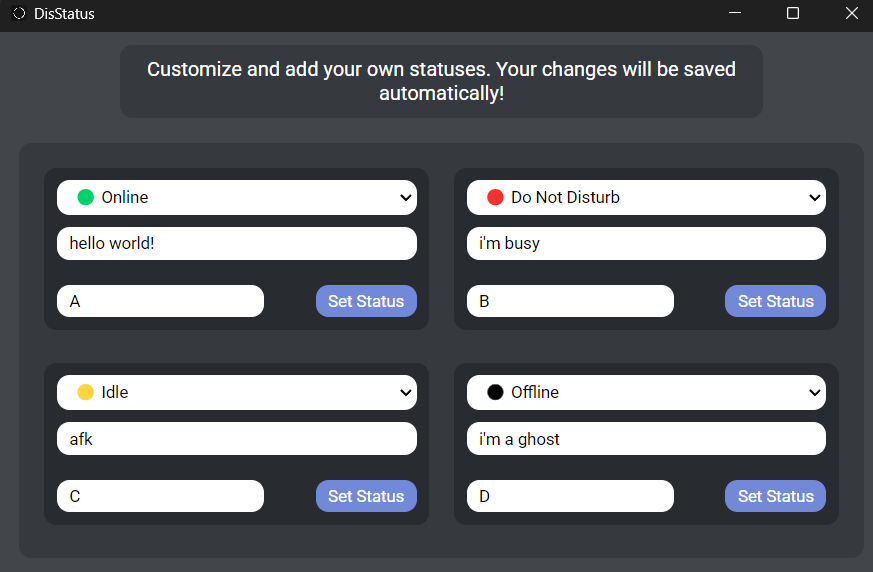Focus the hotkey field containing 'A'
Image resolution: width=873 pixels, height=572 pixels.
tap(160, 301)
